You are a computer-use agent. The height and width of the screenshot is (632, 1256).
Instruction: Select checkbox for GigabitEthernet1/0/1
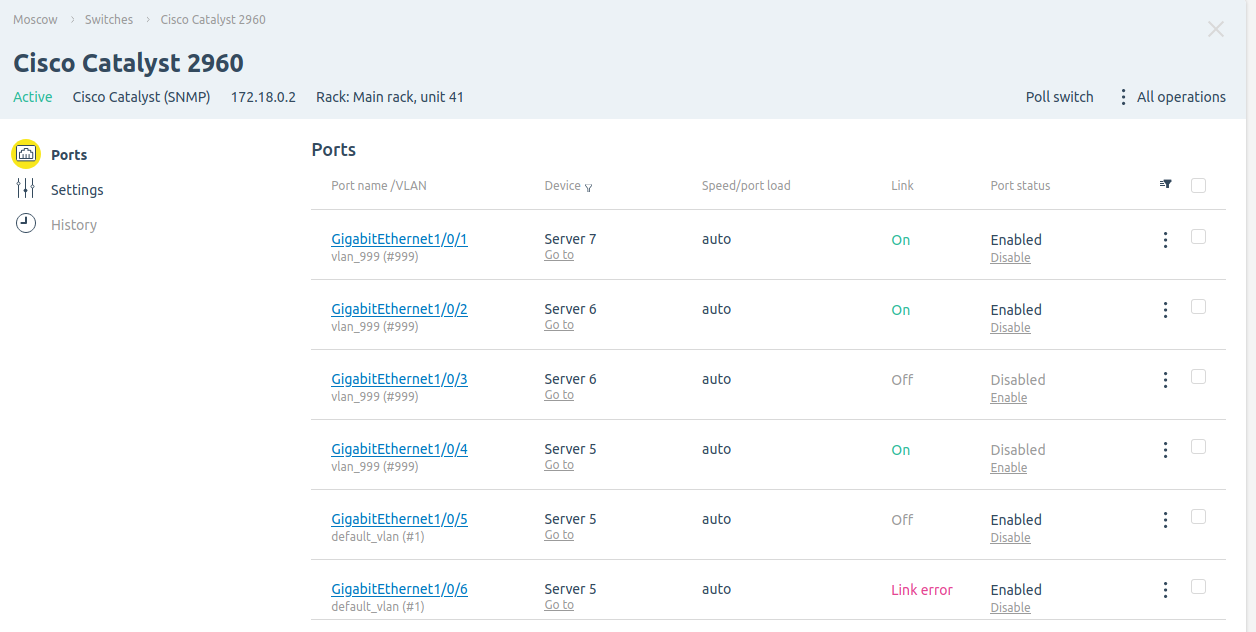[1198, 237]
